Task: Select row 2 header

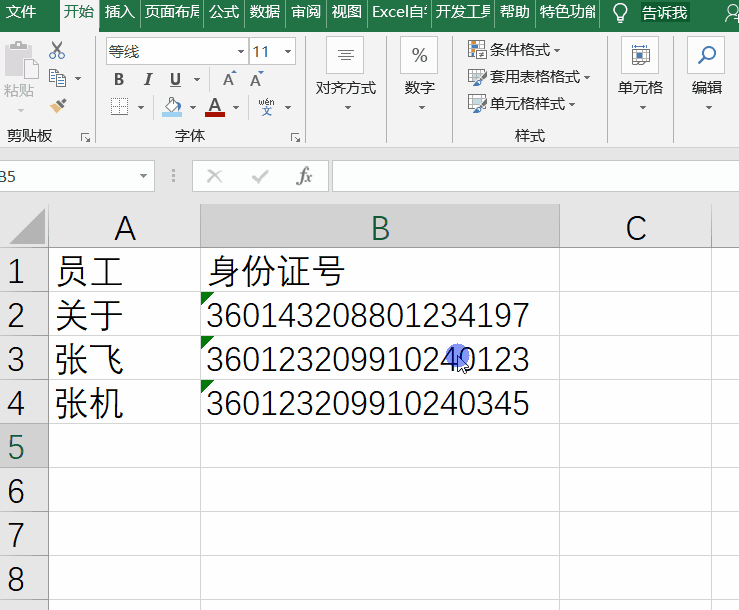Action: point(24,314)
